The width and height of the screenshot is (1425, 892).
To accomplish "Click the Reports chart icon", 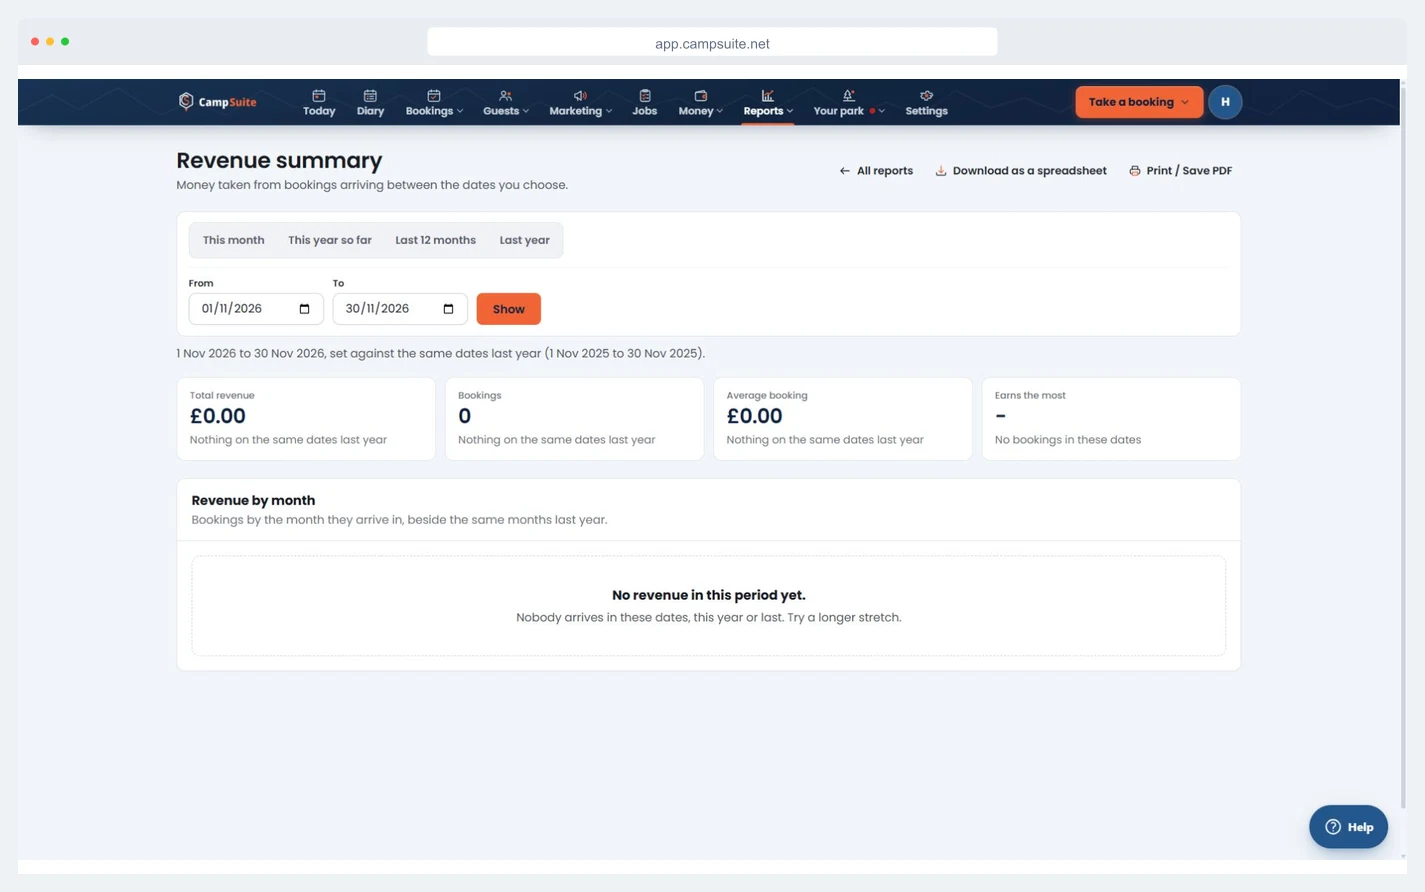I will click(767, 96).
